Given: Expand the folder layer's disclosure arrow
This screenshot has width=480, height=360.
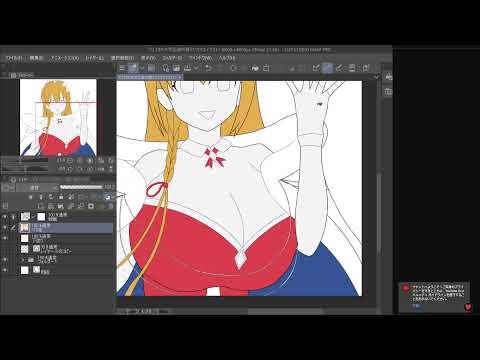Looking at the screenshot, I should click(x=23, y=259).
